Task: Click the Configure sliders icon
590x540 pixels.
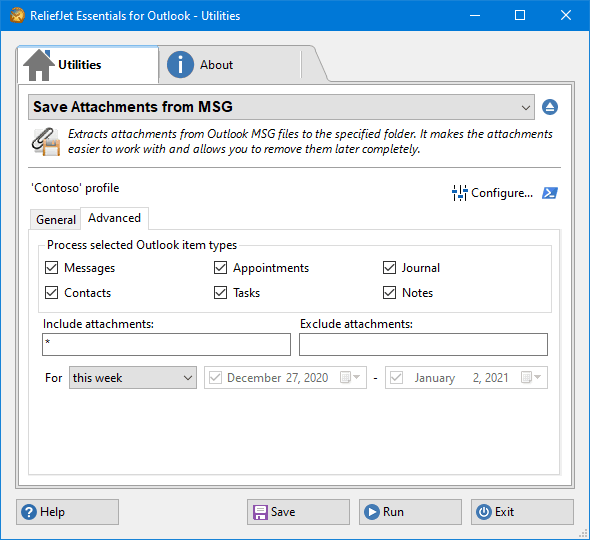Action: pyautogui.click(x=459, y=193)
